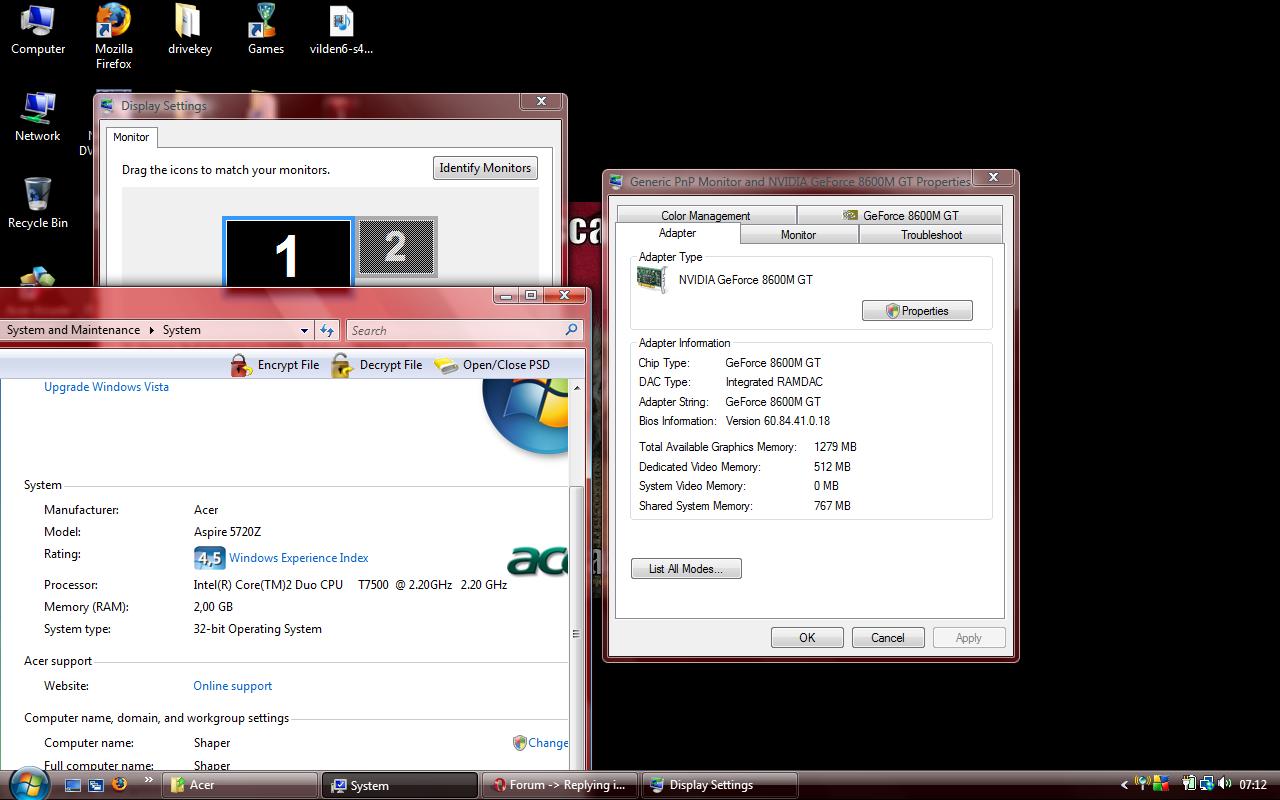
Task: Click the scrollbar up arrow in System window
Action: 576,388
